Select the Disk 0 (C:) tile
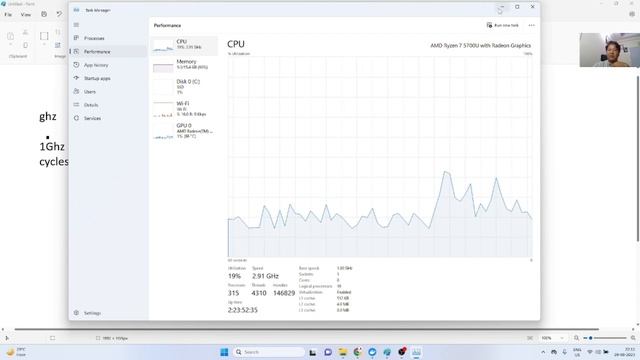Screen dimensions: 640x360 (x=184, y=87)
